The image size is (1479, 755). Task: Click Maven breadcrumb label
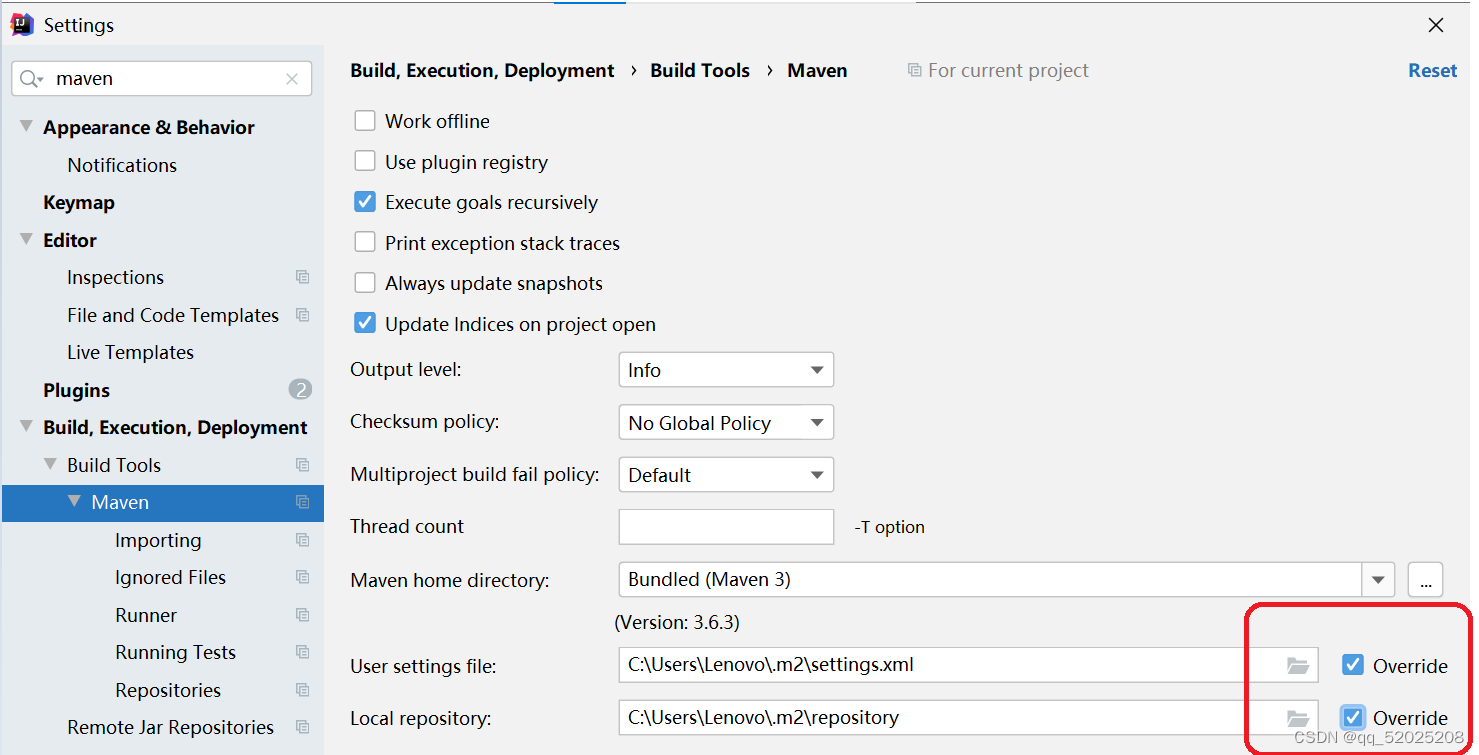click(817, 71)
